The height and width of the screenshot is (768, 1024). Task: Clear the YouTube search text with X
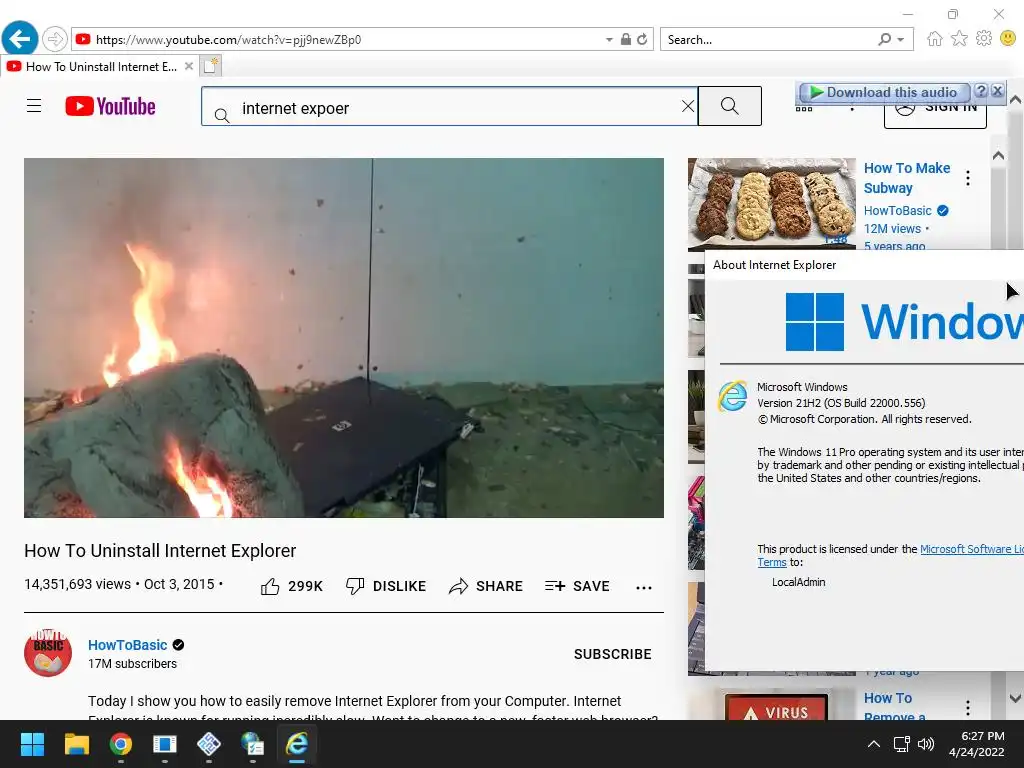688,106
